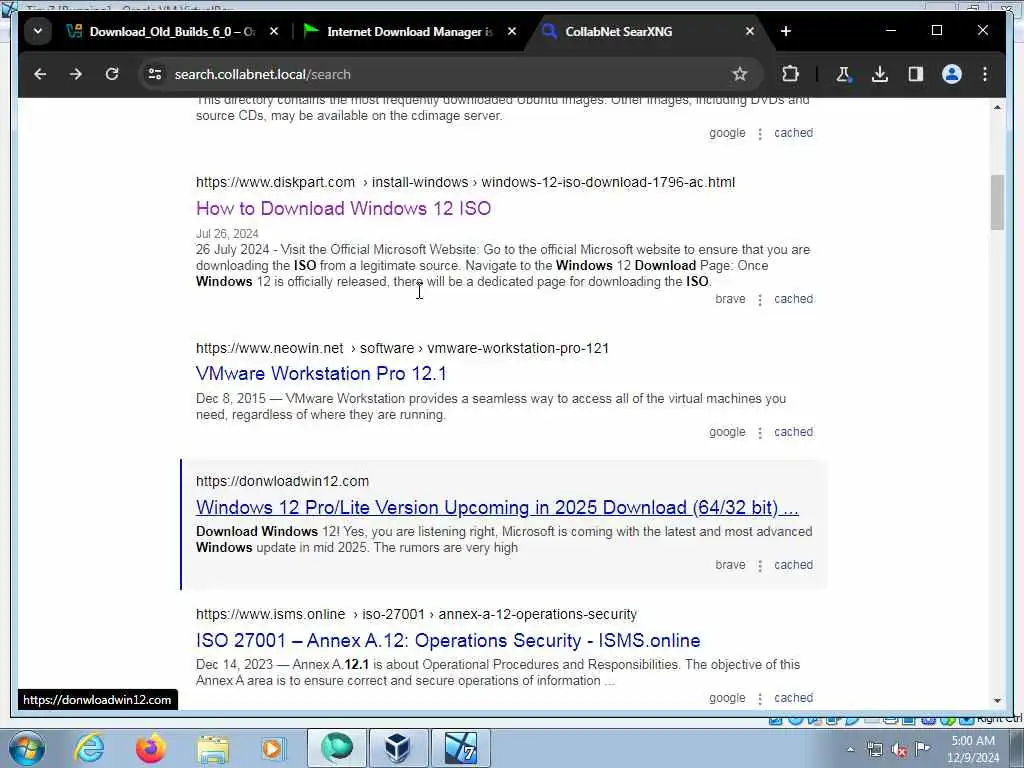
Task: Open Windows 12 Pro/Lite Version Upcoming result
Action: pos(497,507)
